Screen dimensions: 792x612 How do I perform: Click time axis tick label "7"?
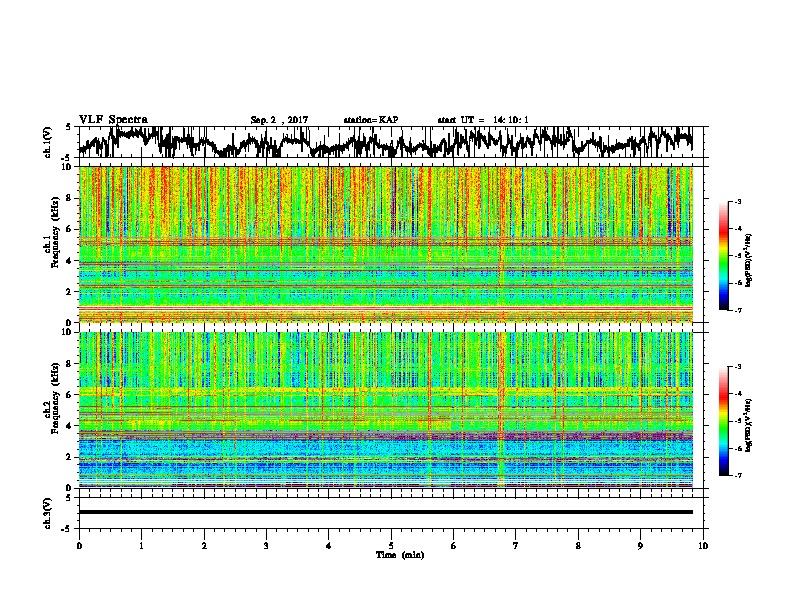(x=516, y=546)
